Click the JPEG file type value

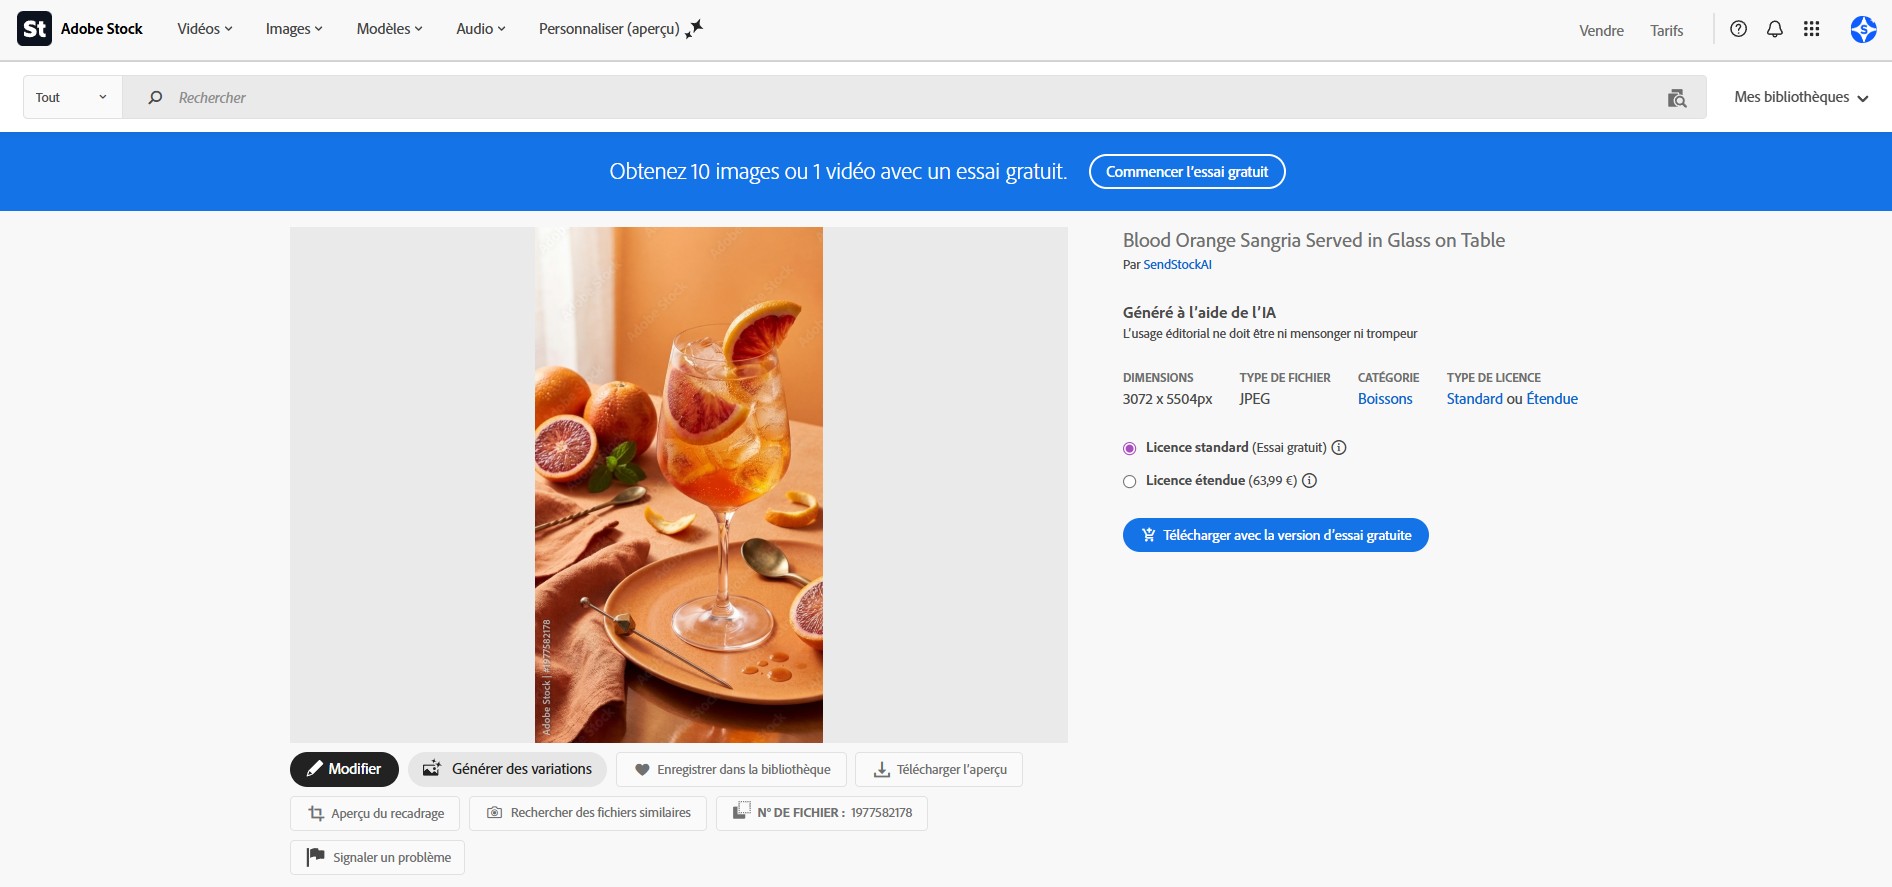[x=1255, y=399]
